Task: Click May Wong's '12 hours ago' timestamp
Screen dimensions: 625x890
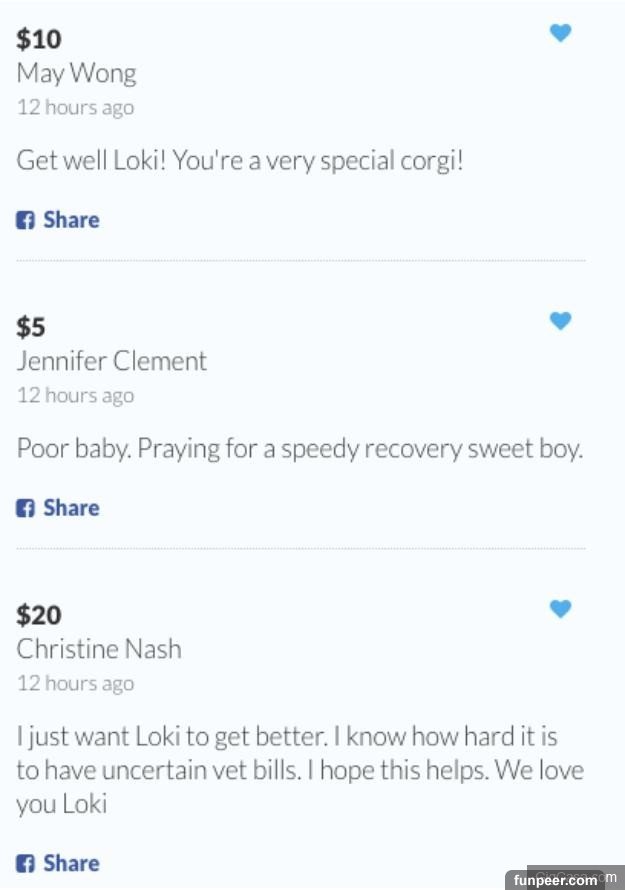Action: click(x=75, y=107)
